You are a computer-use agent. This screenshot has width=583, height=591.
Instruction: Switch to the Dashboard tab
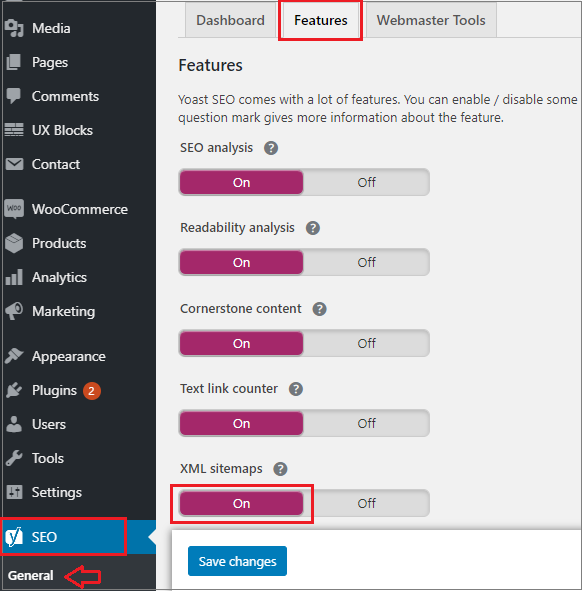(231, 20)
